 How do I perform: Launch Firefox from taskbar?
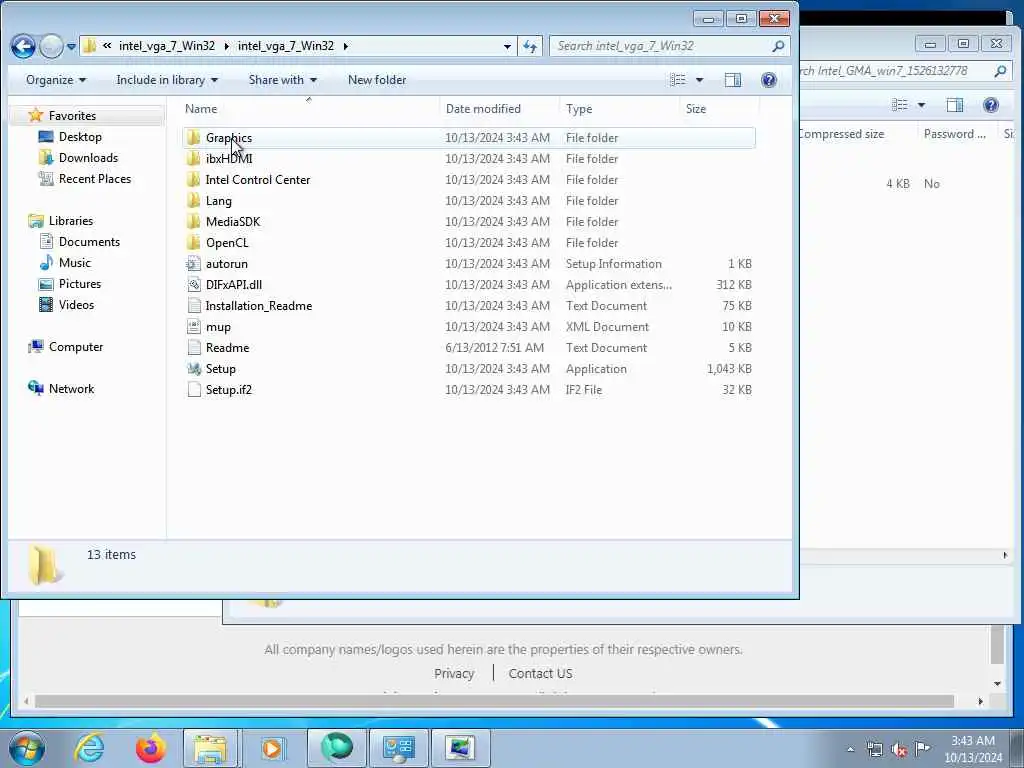coord(150,748)
